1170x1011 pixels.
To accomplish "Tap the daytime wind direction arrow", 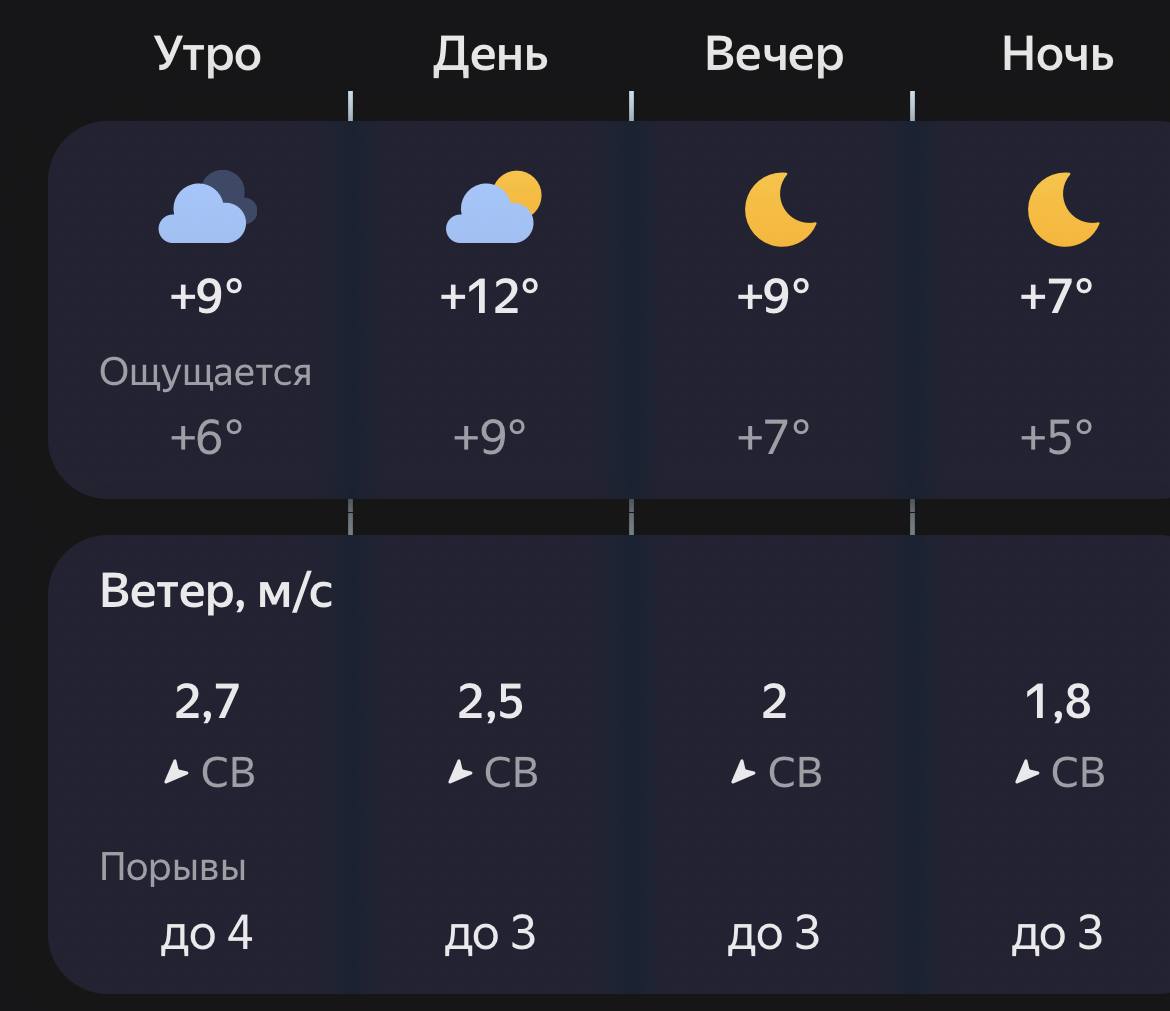I will click(459, 772).
